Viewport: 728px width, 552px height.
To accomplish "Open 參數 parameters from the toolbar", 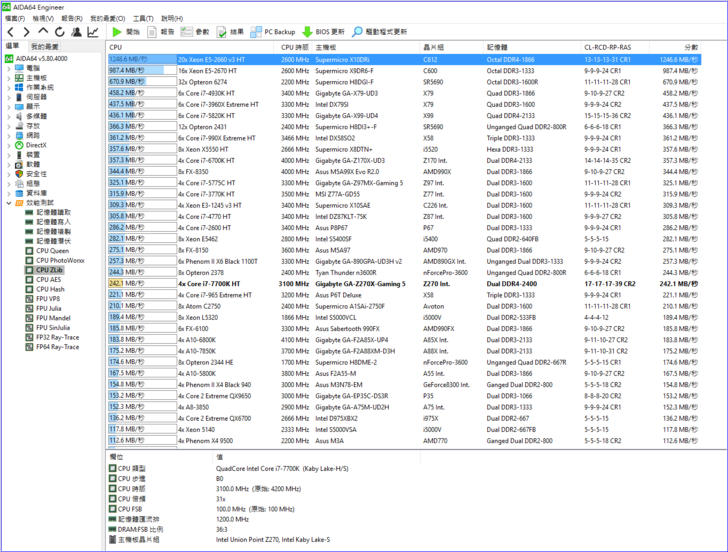I will [x=197, y=32].
